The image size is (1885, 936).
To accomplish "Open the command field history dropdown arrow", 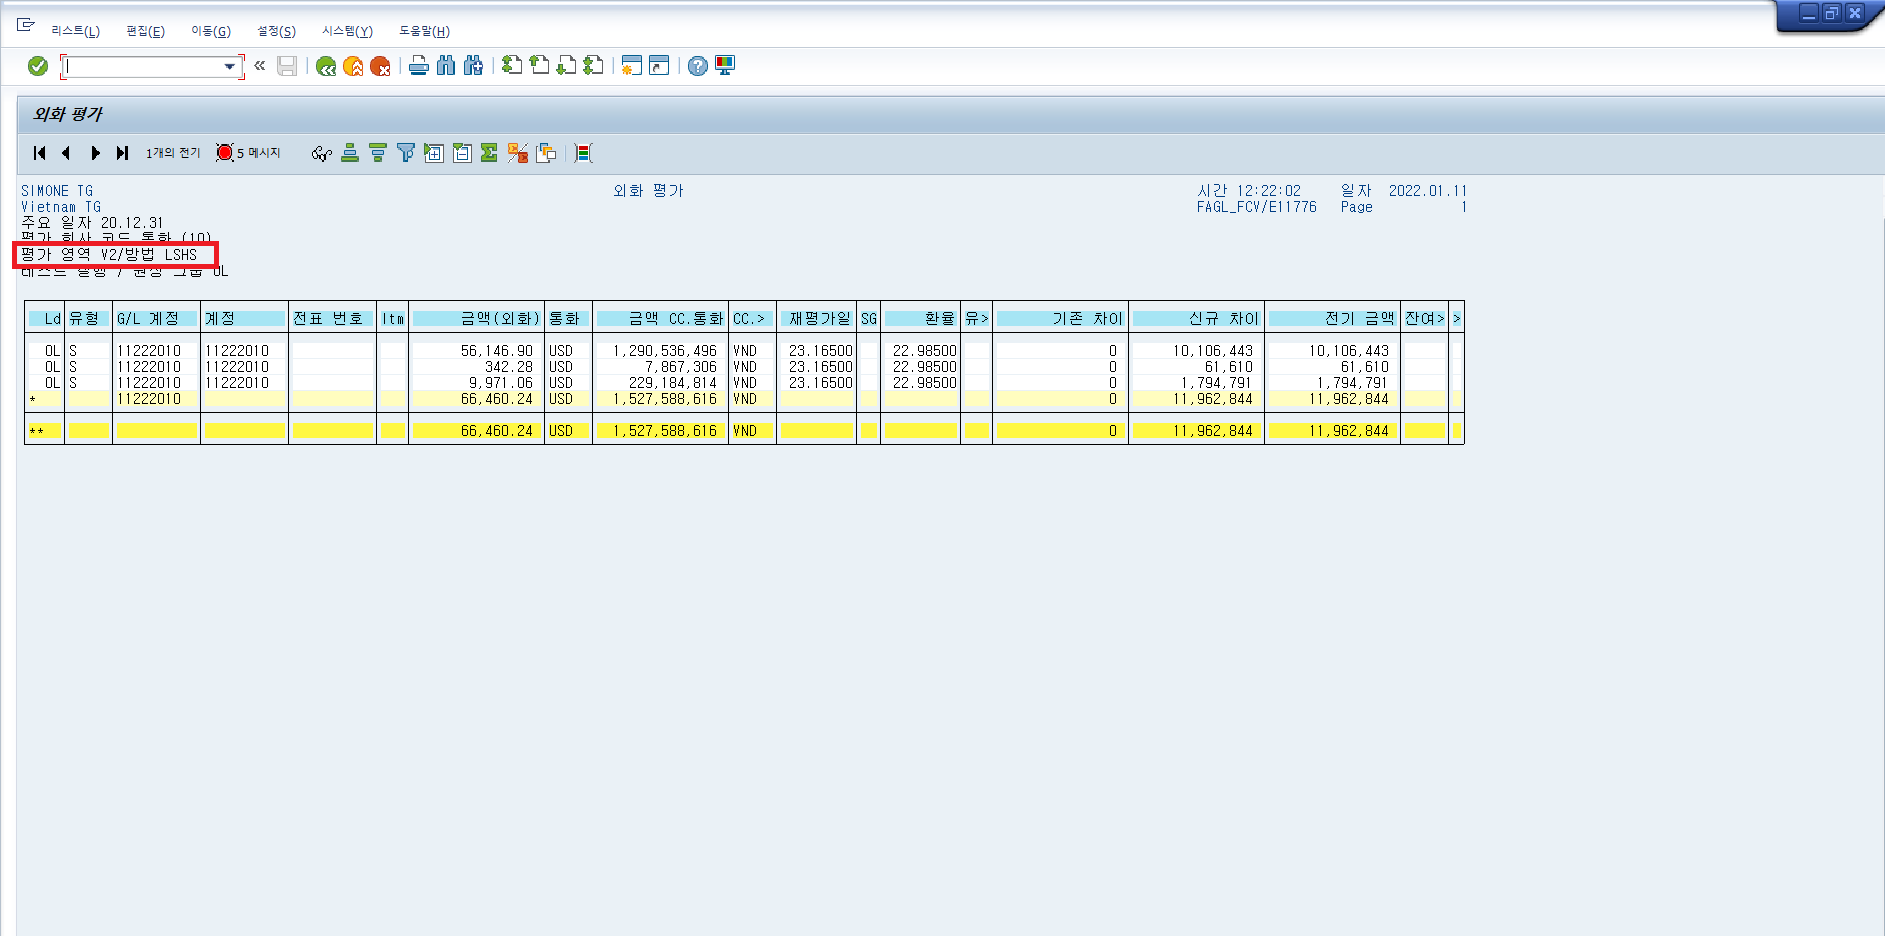I will click(230, 67).
